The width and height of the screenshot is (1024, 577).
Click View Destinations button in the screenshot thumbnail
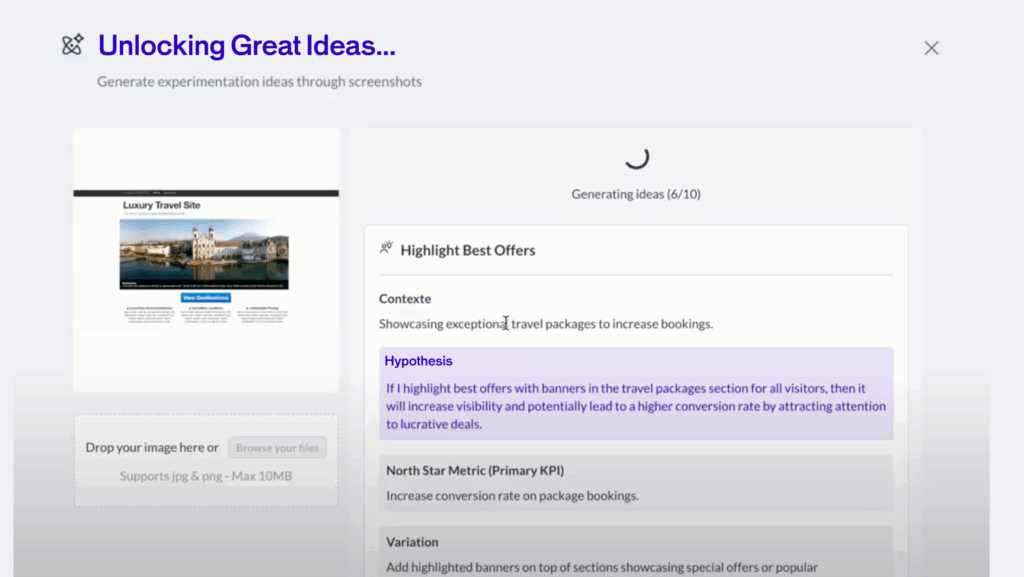206,298
